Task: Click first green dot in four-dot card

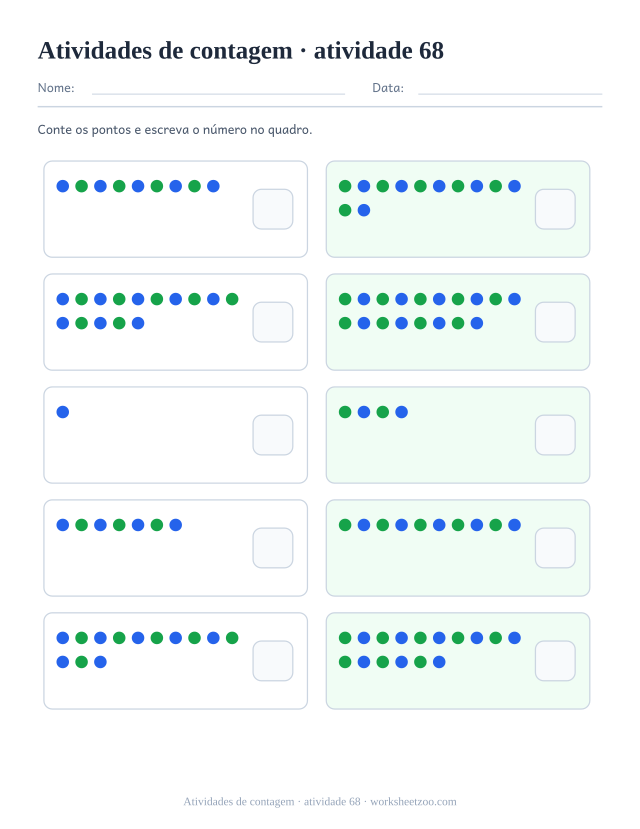Action: [x=345, y=412]
